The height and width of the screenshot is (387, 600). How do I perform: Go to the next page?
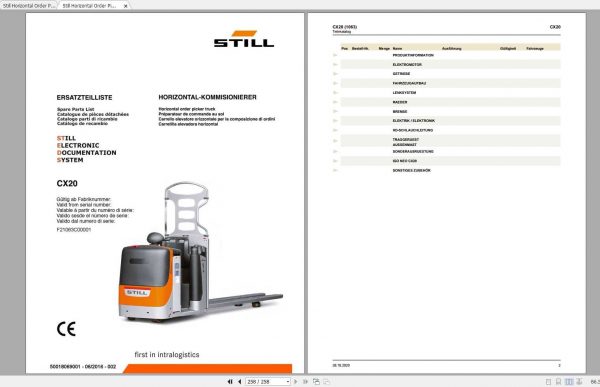click(x=295, y=382)
